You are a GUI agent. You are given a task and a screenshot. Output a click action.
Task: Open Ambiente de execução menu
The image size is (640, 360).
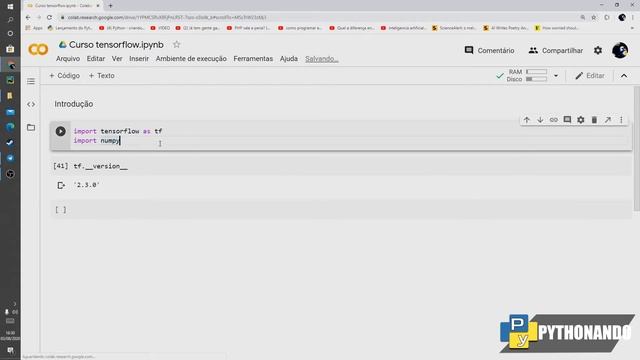pos(191,59)
